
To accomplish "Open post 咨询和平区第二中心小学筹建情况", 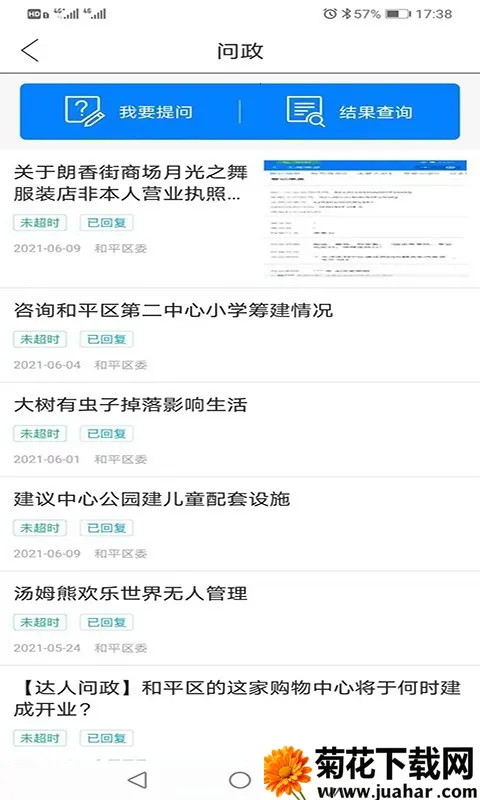I will 173,310.
